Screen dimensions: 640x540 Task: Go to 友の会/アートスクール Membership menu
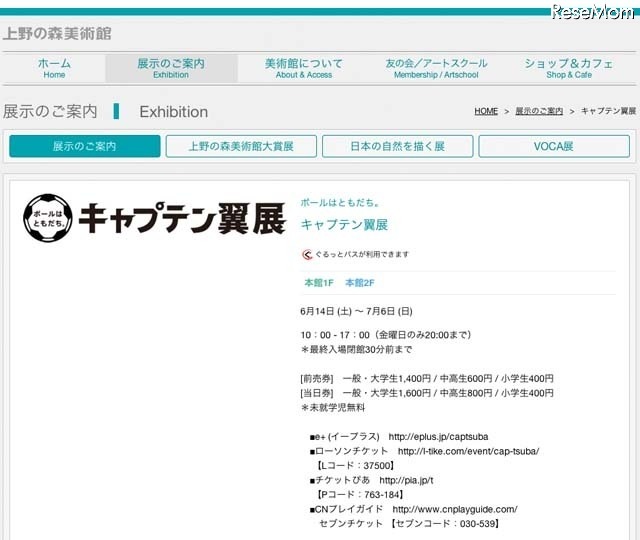tap(436, 68)
